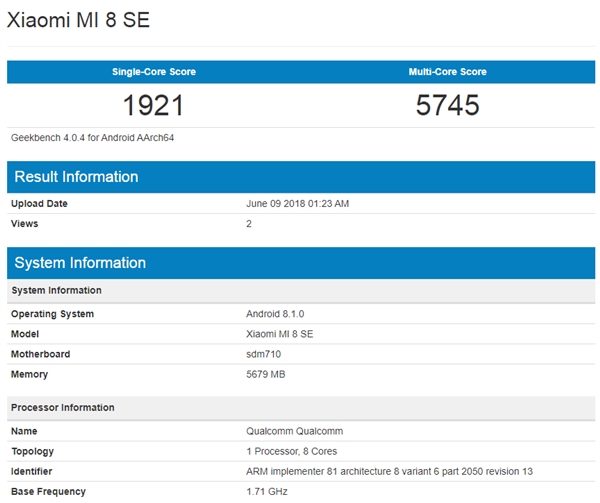
Task: Click the Processor Information subheader
Action: point(62,408)
